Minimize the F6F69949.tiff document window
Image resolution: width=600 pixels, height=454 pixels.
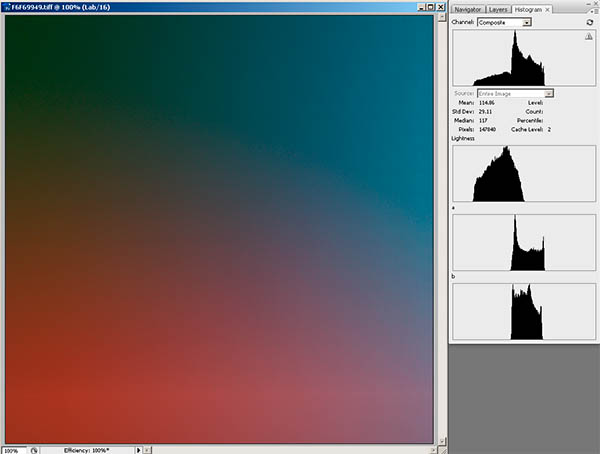tap(422, 7)
